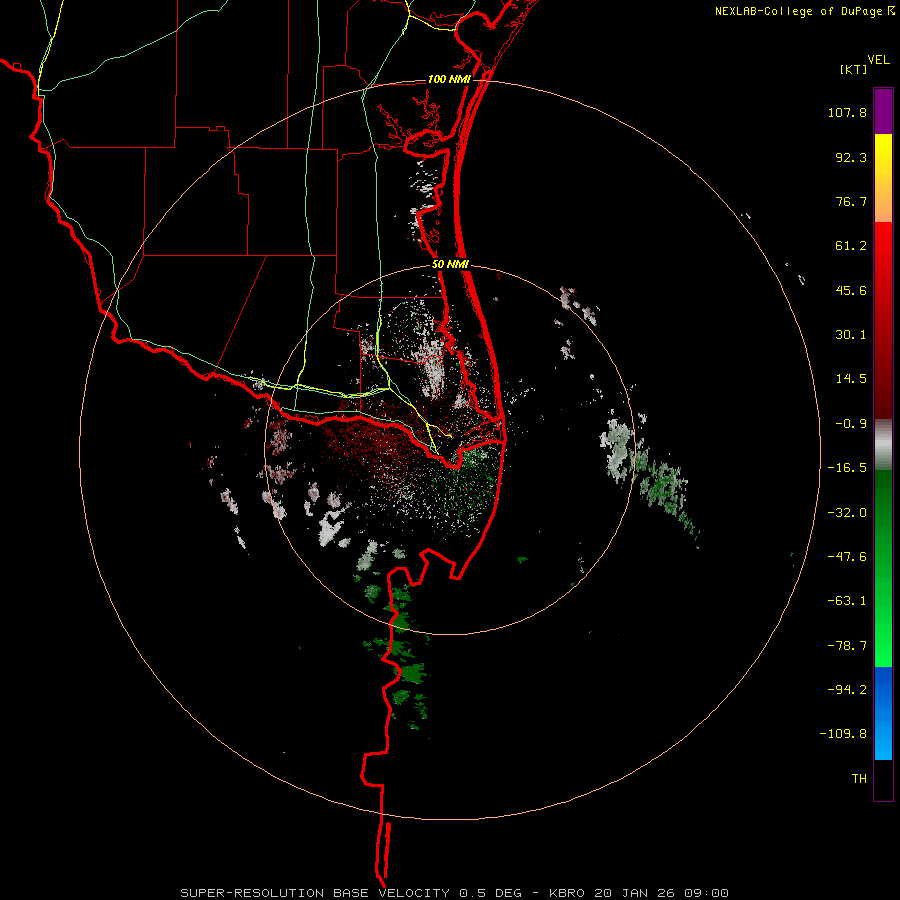Click the 100 NMI range ring label
This screenshot has width=900, height=900.
449,79
